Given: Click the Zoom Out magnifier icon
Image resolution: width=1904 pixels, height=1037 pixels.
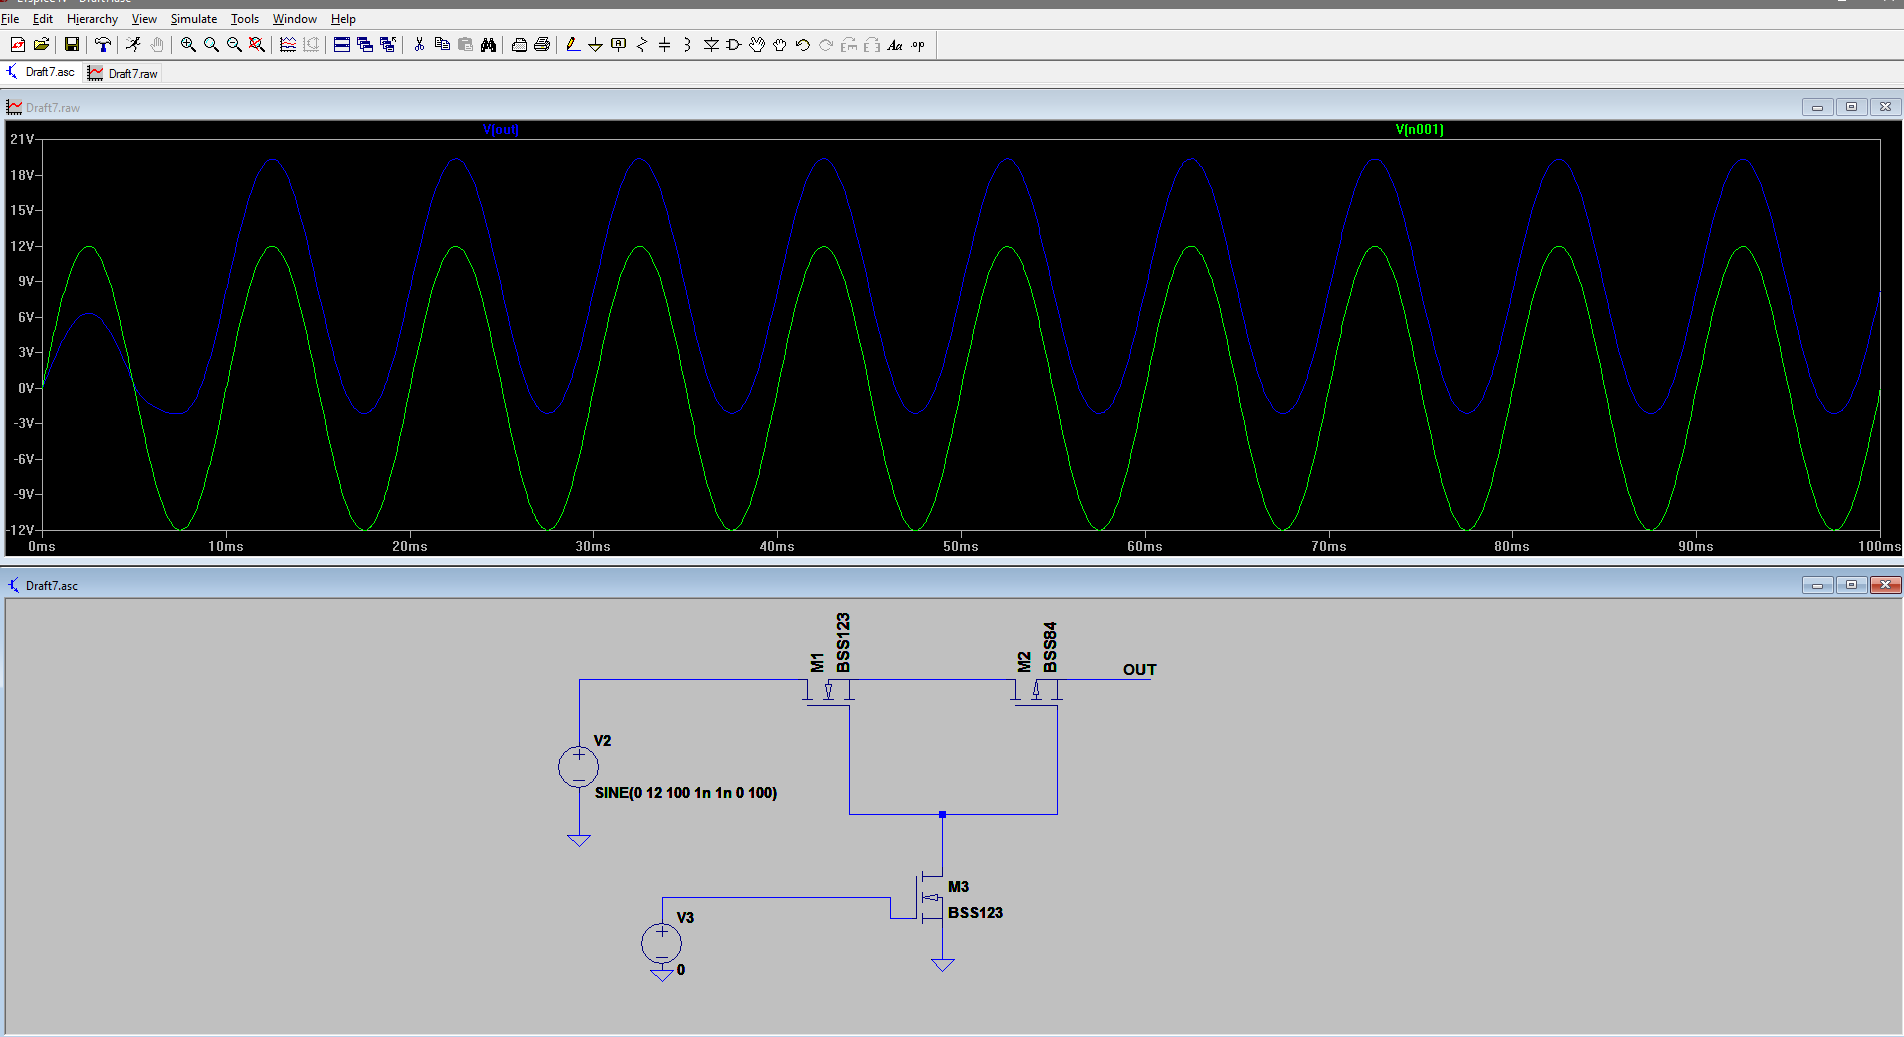Looking at the screenshot, I should click(234, 44).
